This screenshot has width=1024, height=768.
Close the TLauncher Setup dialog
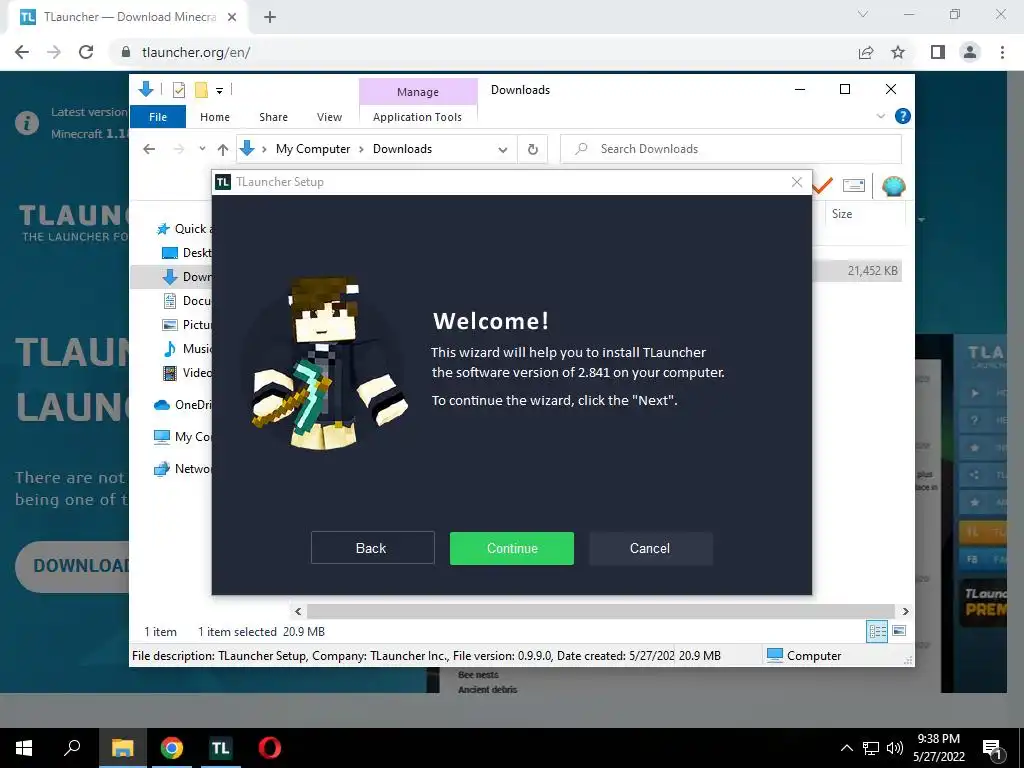[797, 182]
